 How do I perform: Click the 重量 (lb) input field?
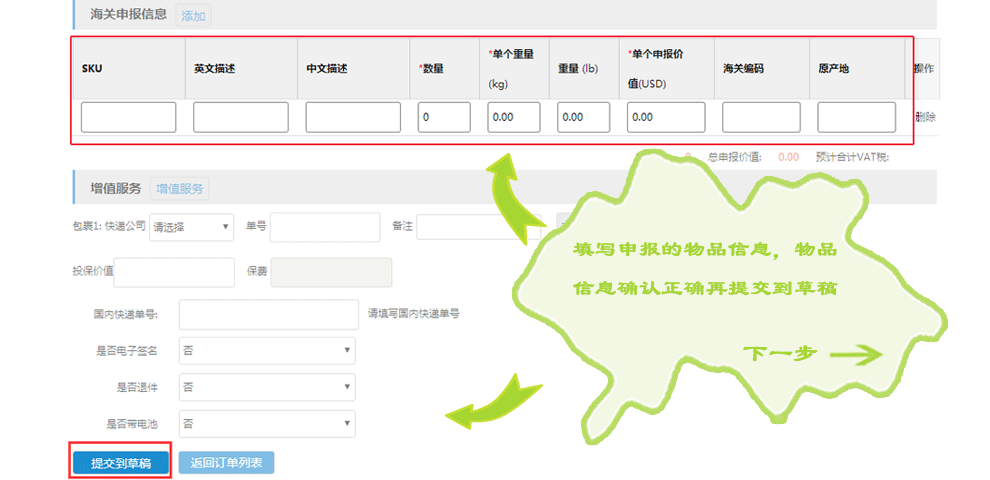point(583,117)
